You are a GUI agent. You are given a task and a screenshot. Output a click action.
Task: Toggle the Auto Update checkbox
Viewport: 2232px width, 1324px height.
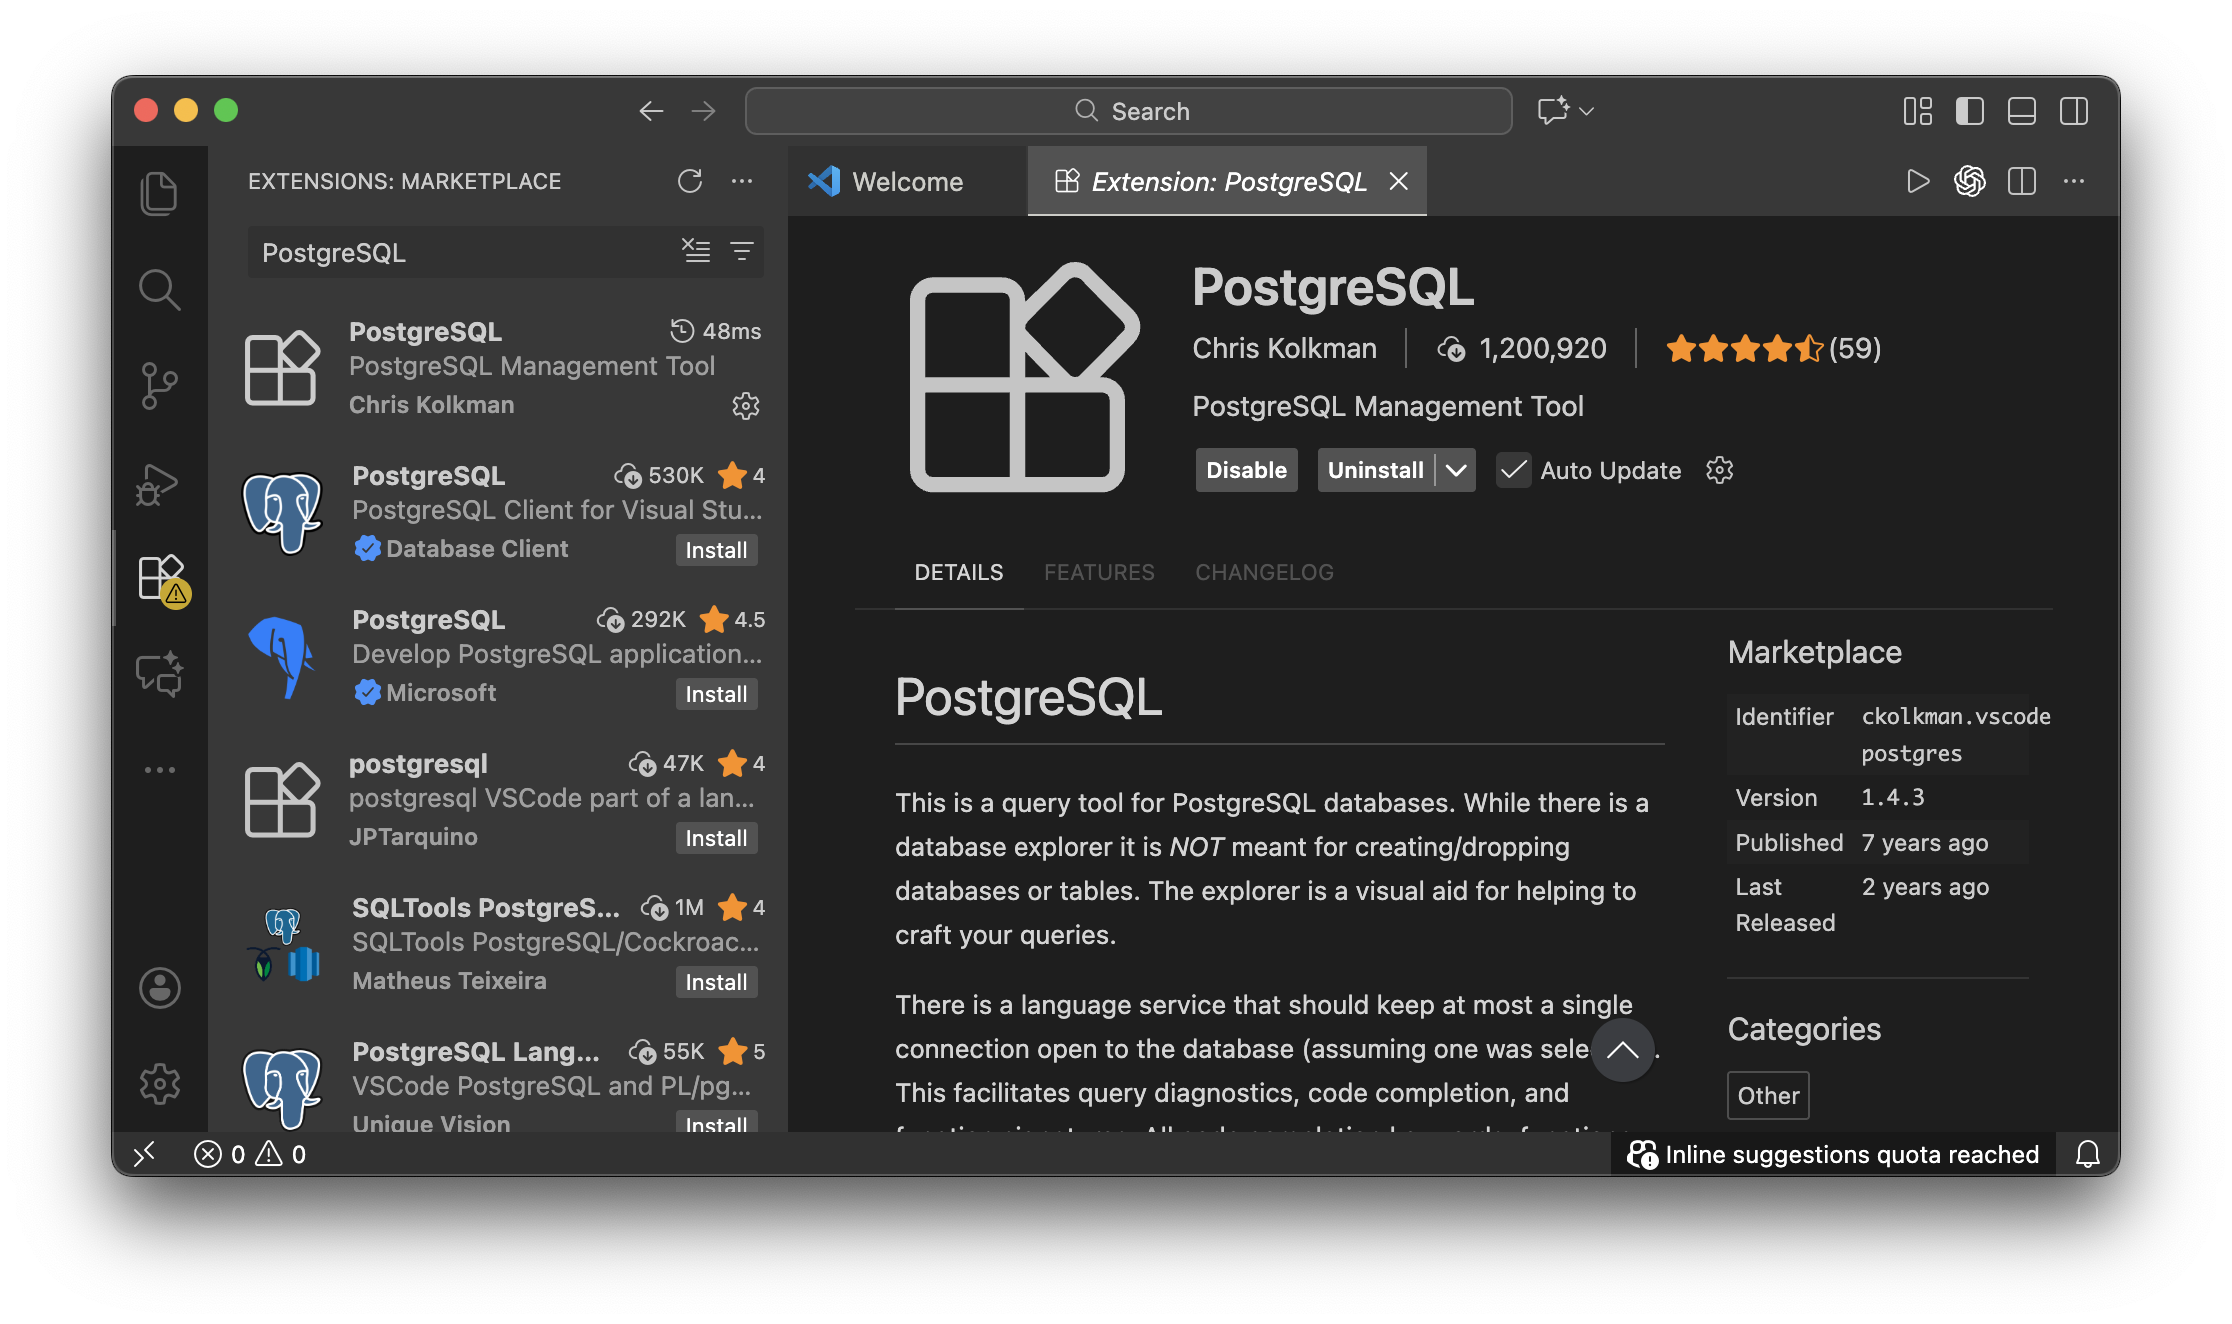[1513, 470]
